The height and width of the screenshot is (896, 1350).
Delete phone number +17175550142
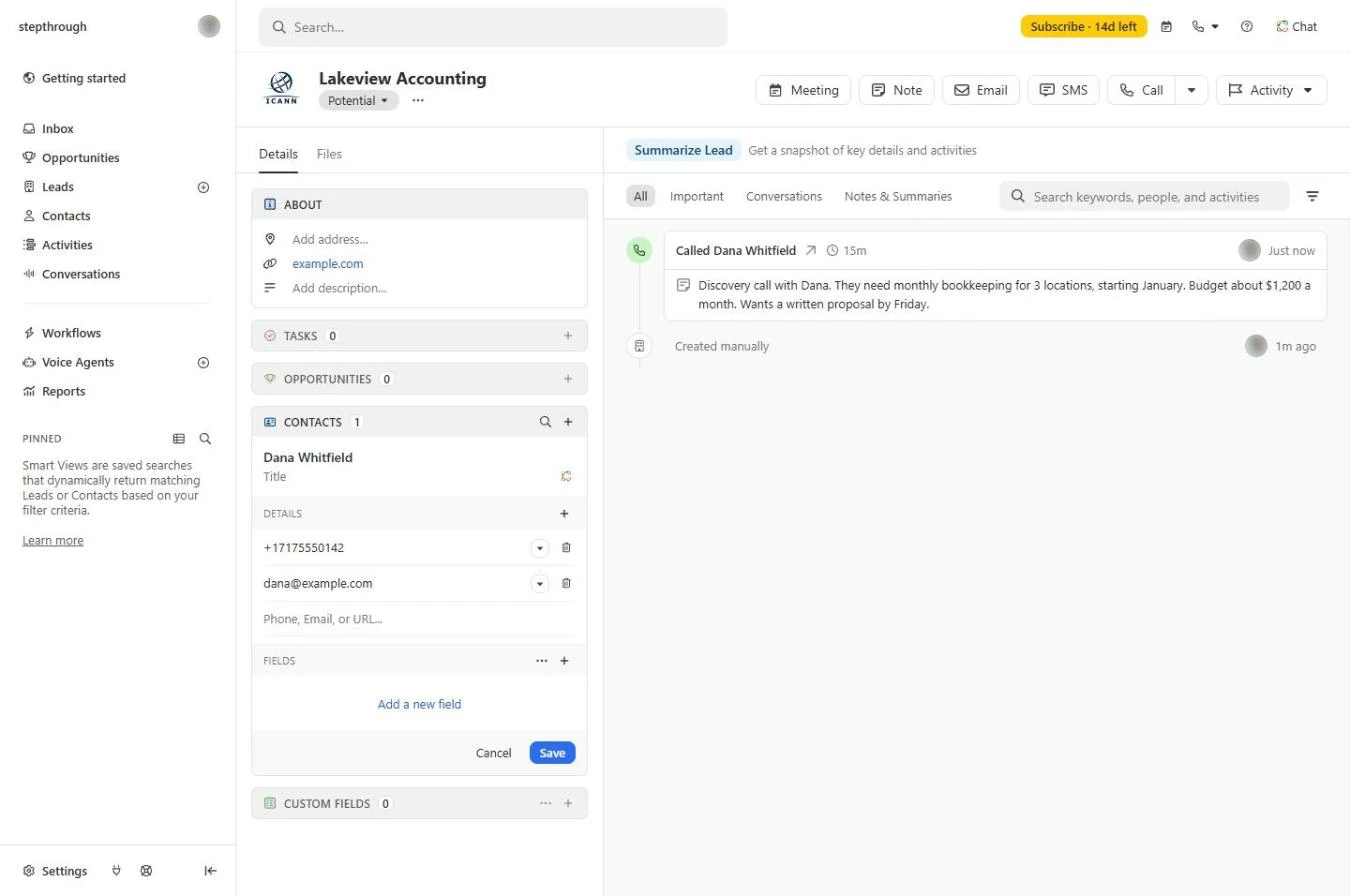coord(566,548)
